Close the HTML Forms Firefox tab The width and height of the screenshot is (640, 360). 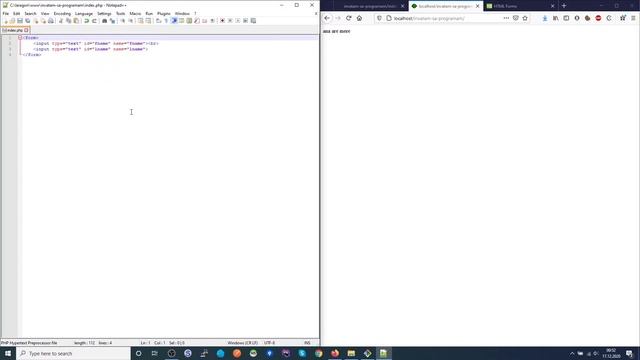pos(553,6)
